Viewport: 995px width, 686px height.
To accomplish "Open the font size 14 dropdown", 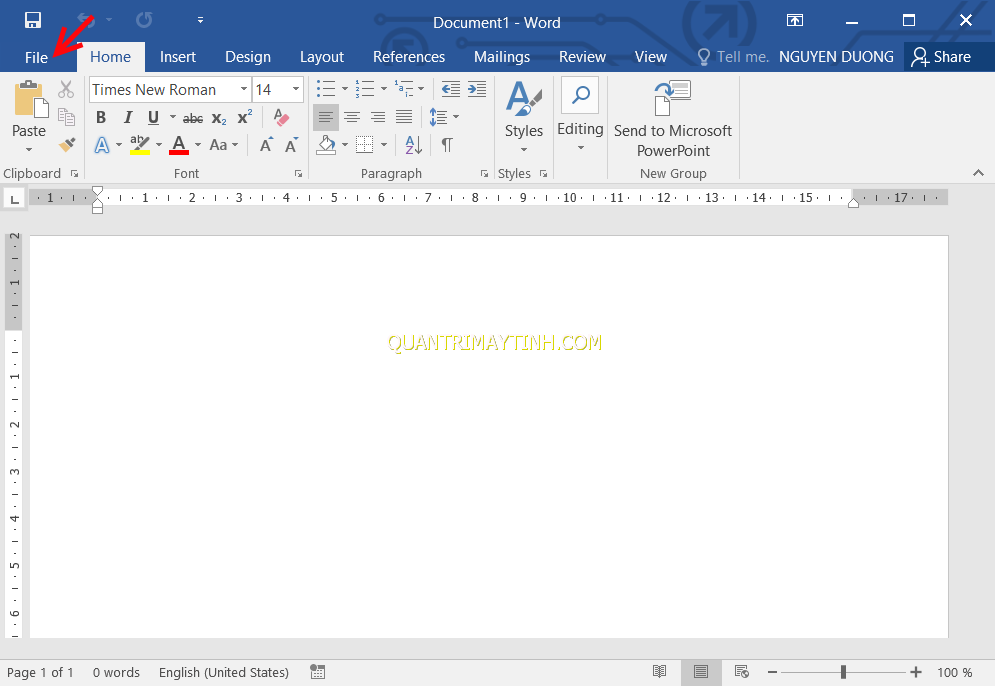I will (x=296, y=89).
